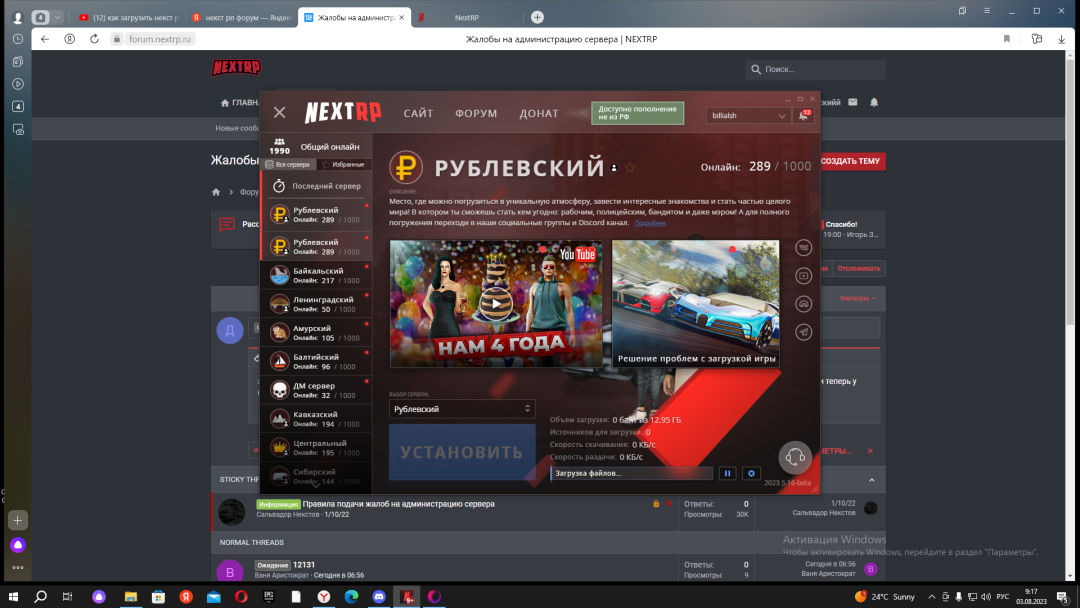Play the НАМ 4 ГОДА video thumbnail

(495, 303)
